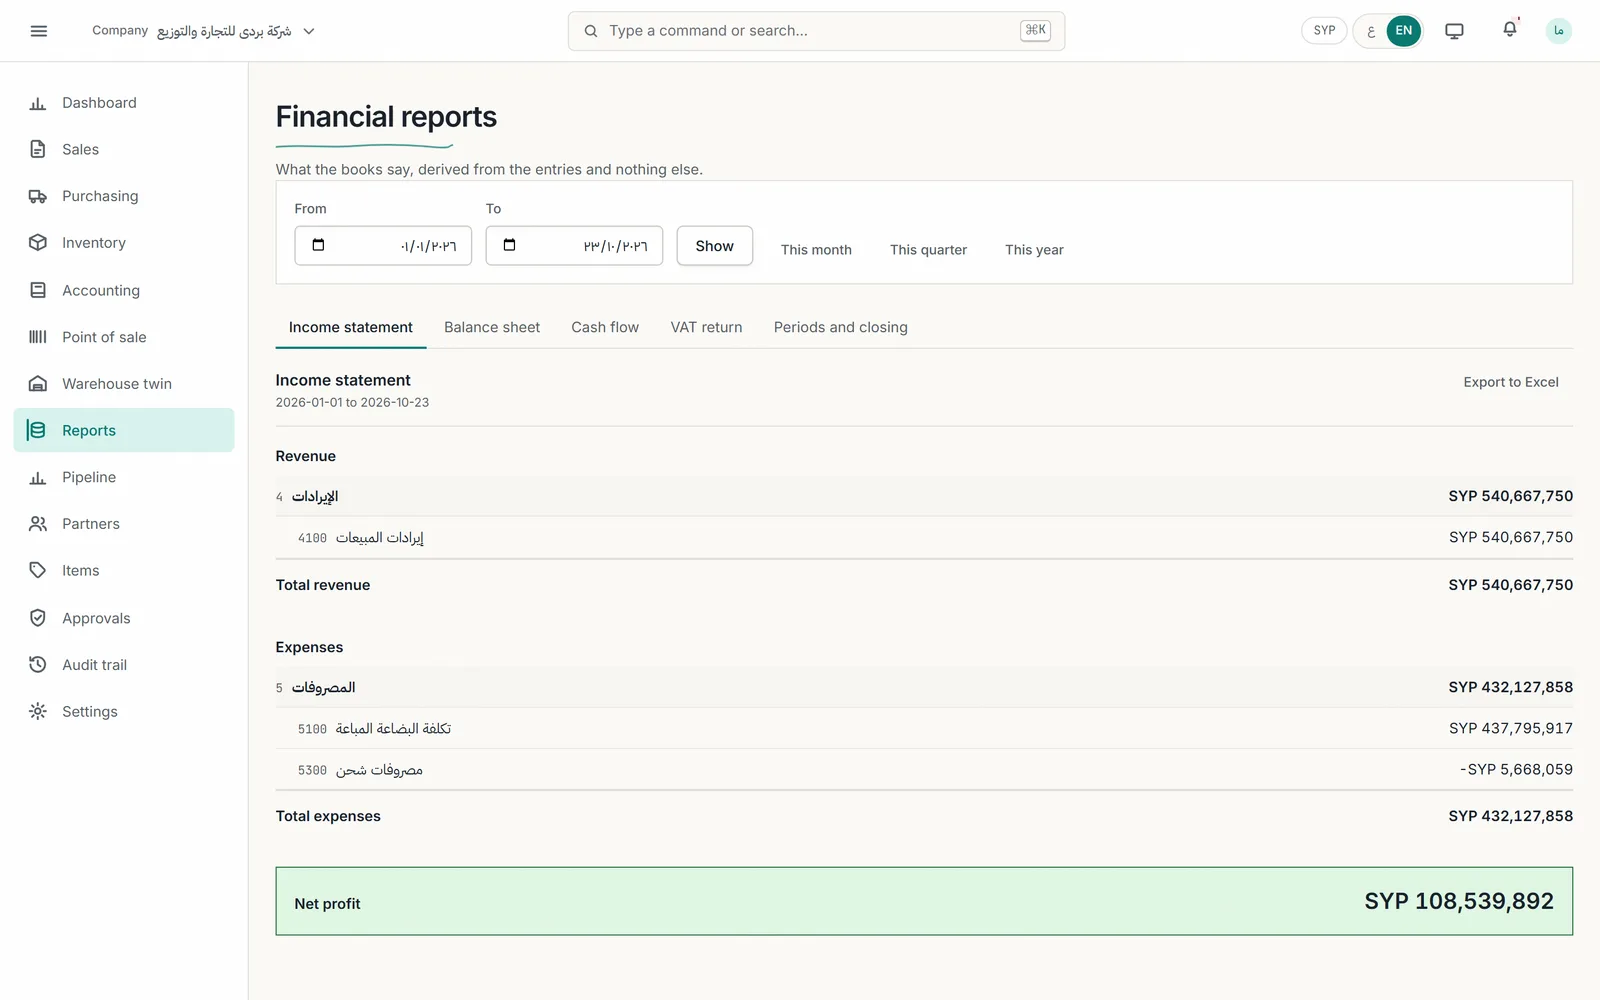Switch language to English (EN)
1600x1000 pixels.
(1404, 31)
